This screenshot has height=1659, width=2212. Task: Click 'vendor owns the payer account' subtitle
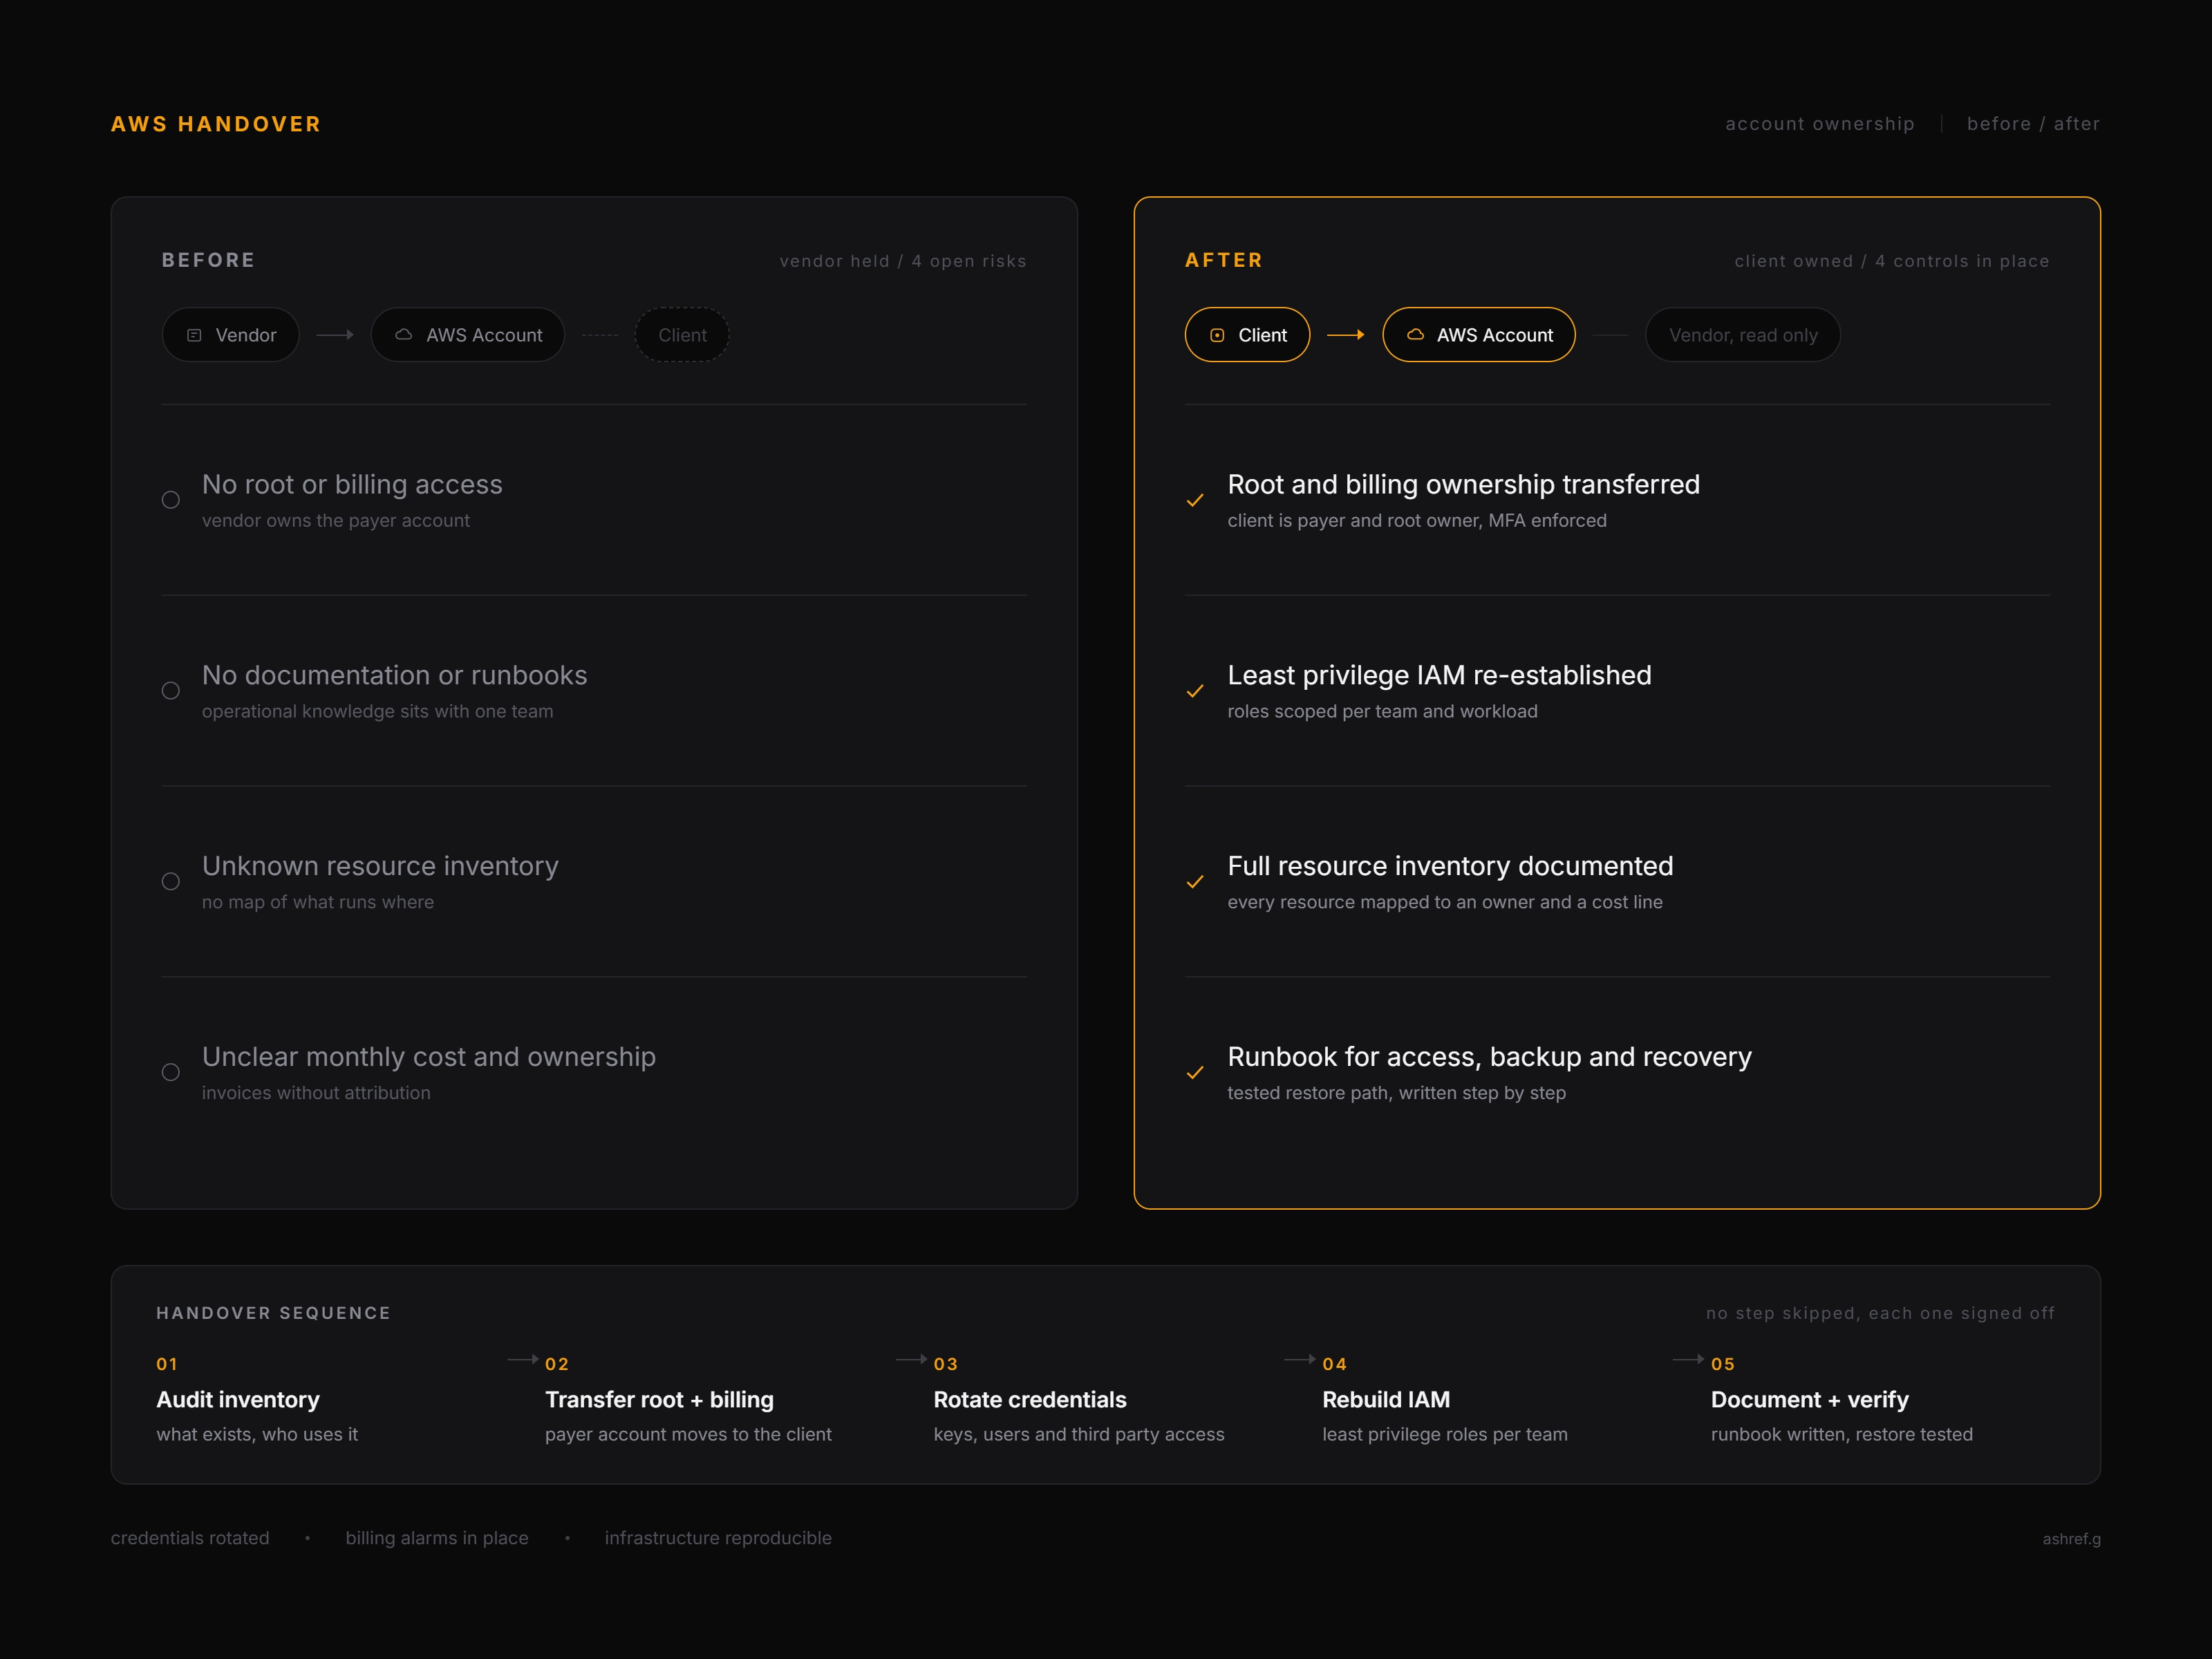pyautogui.click(x=336, y=521)
